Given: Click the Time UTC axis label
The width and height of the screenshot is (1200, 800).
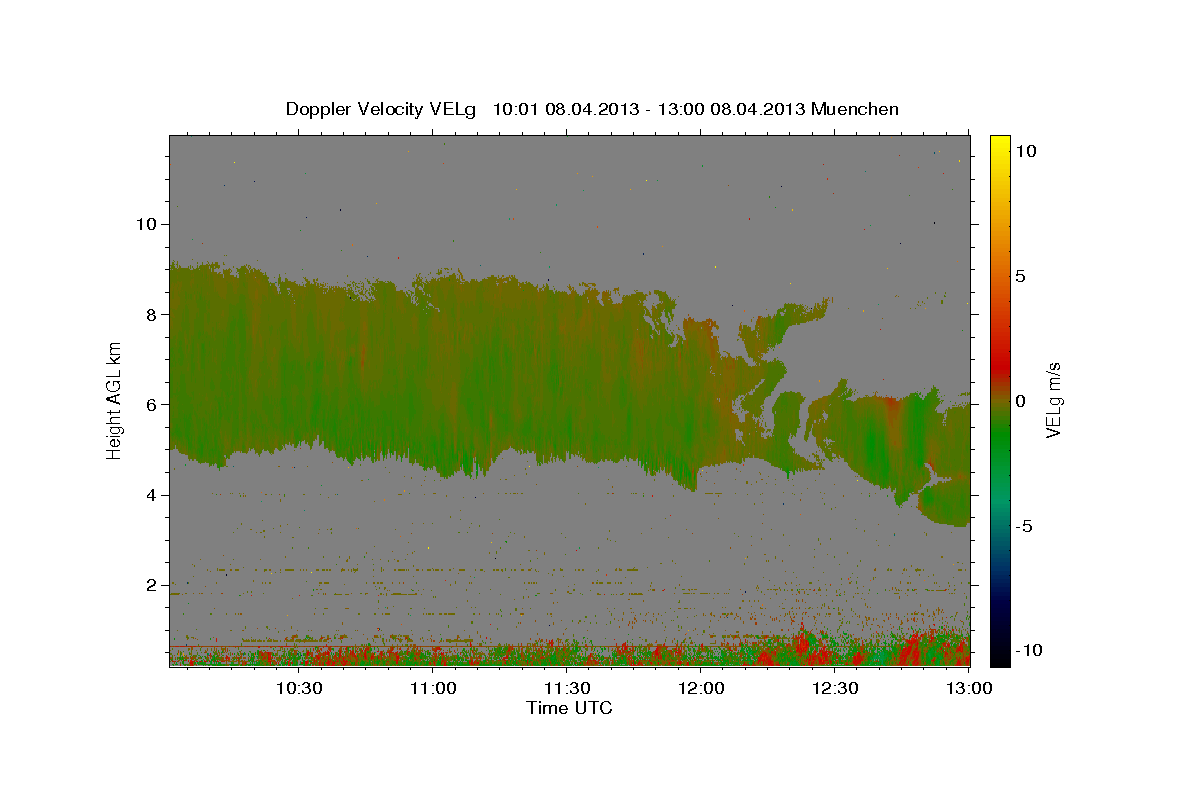Looking at the screenshot, I should [x=569, y=708].
